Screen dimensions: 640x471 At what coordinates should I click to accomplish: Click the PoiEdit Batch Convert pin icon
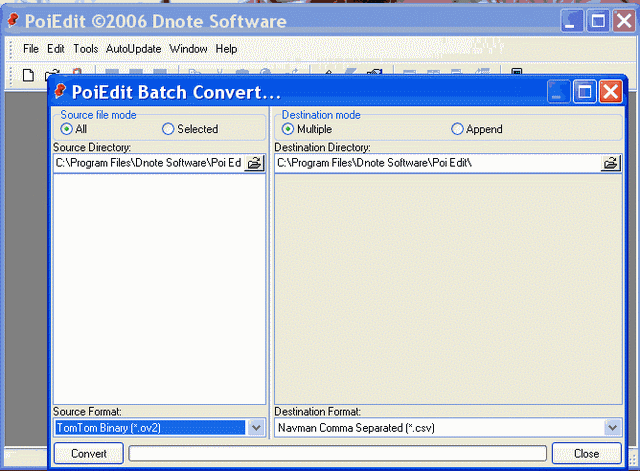[x=60, y=92]
